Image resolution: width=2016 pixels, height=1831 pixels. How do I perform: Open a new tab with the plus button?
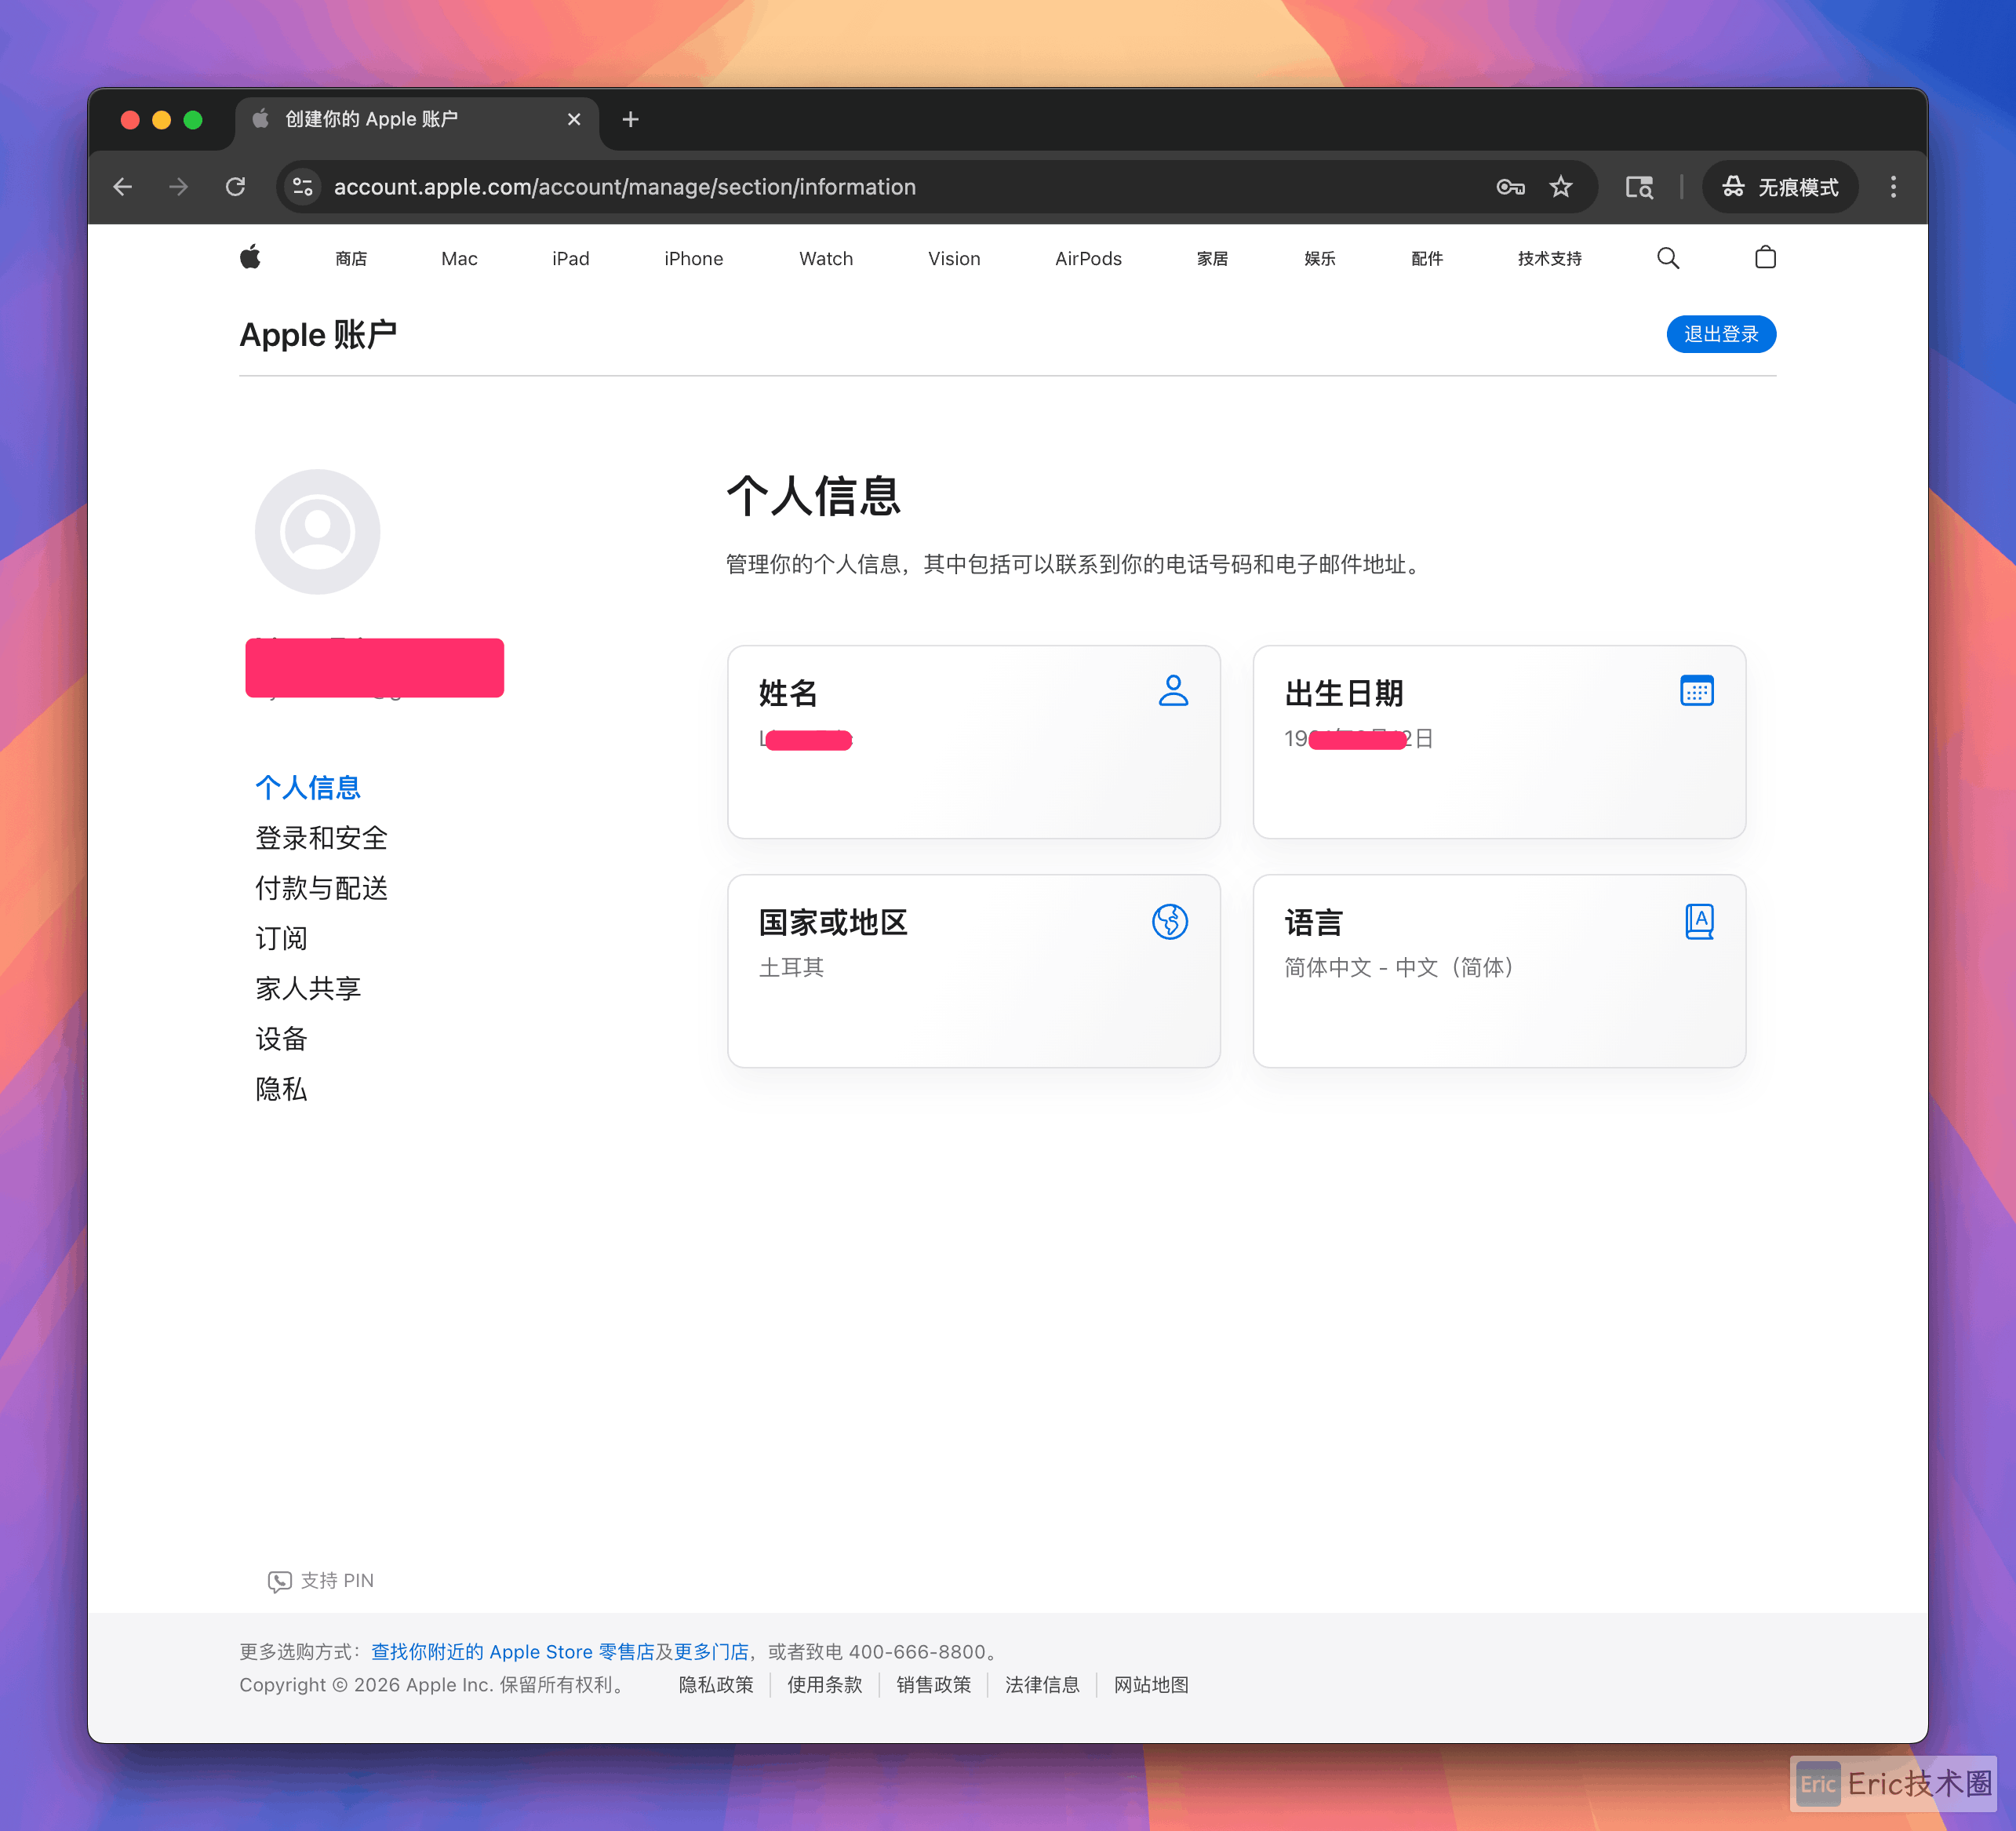click(630, 120)
